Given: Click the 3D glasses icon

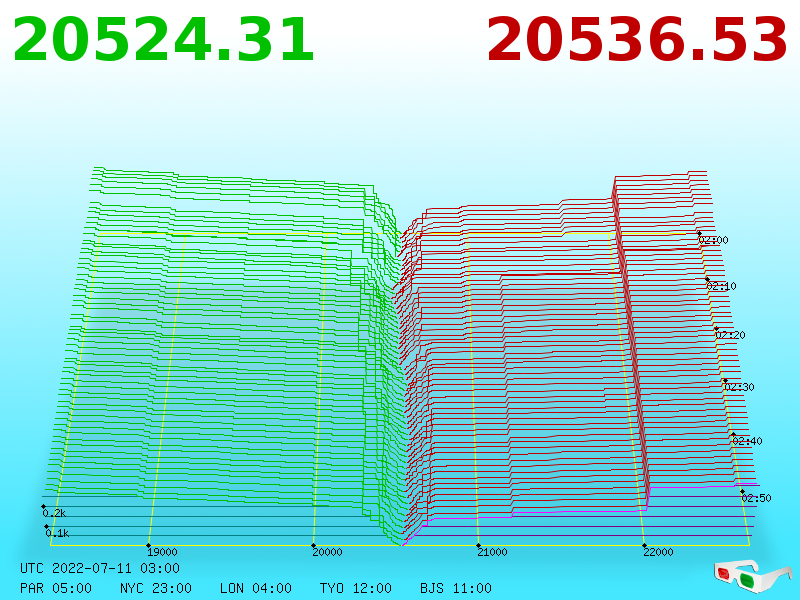Looking at the screenshot, I should [x=752, y=576].
